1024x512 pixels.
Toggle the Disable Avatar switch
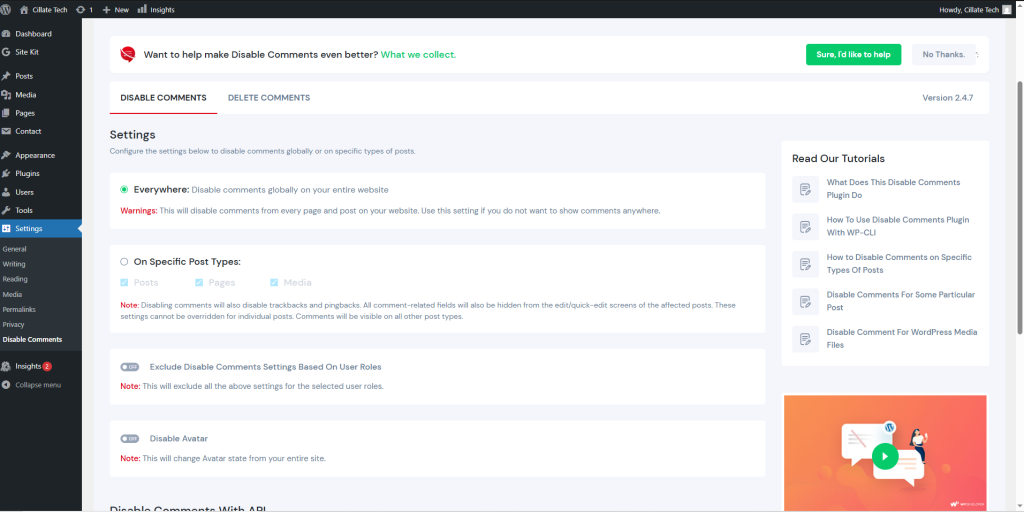click(129, 438)
